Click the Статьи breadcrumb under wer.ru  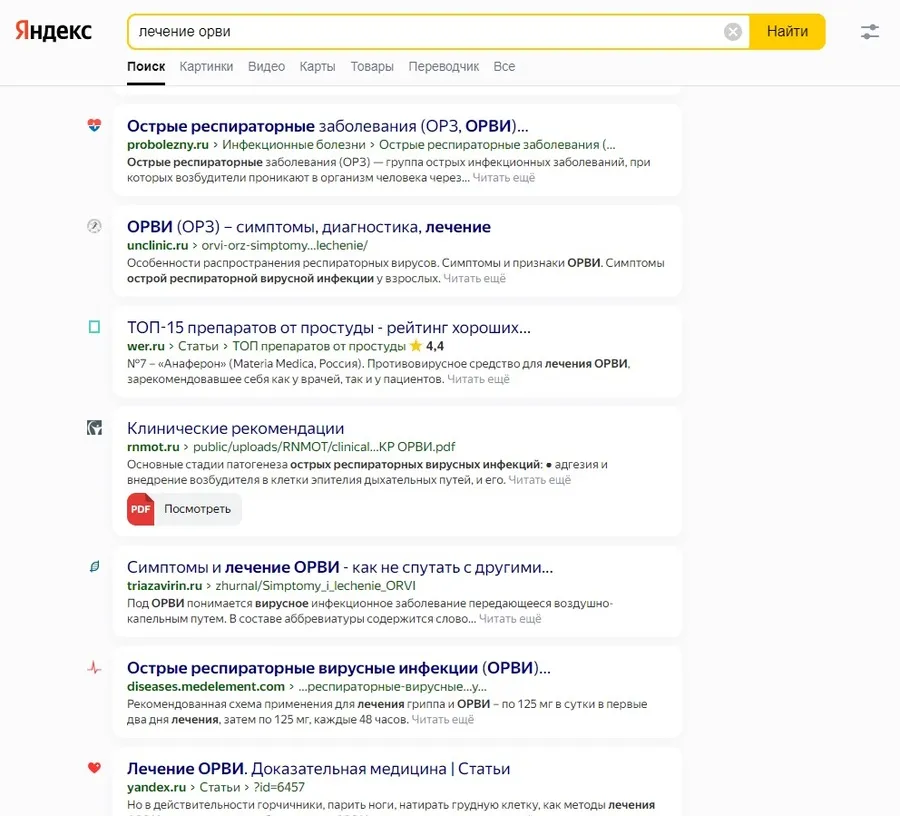tap(198, 346)
